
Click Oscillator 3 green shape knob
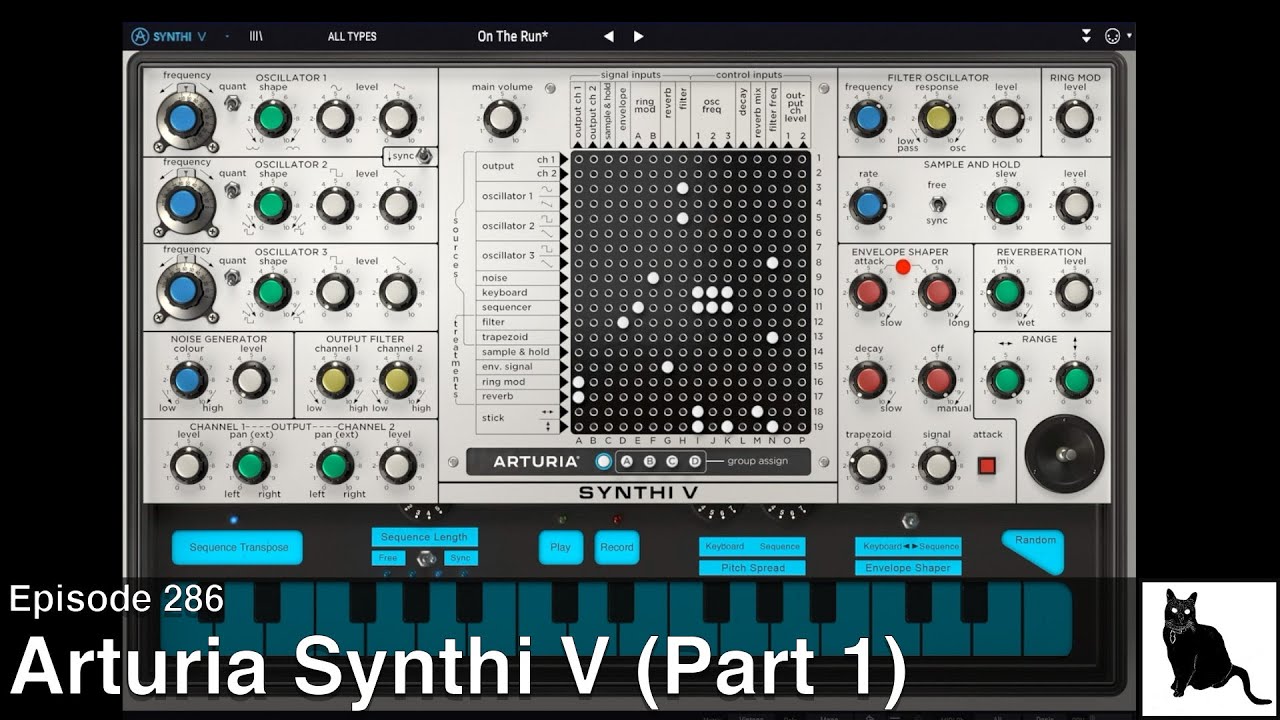[271, 292]
